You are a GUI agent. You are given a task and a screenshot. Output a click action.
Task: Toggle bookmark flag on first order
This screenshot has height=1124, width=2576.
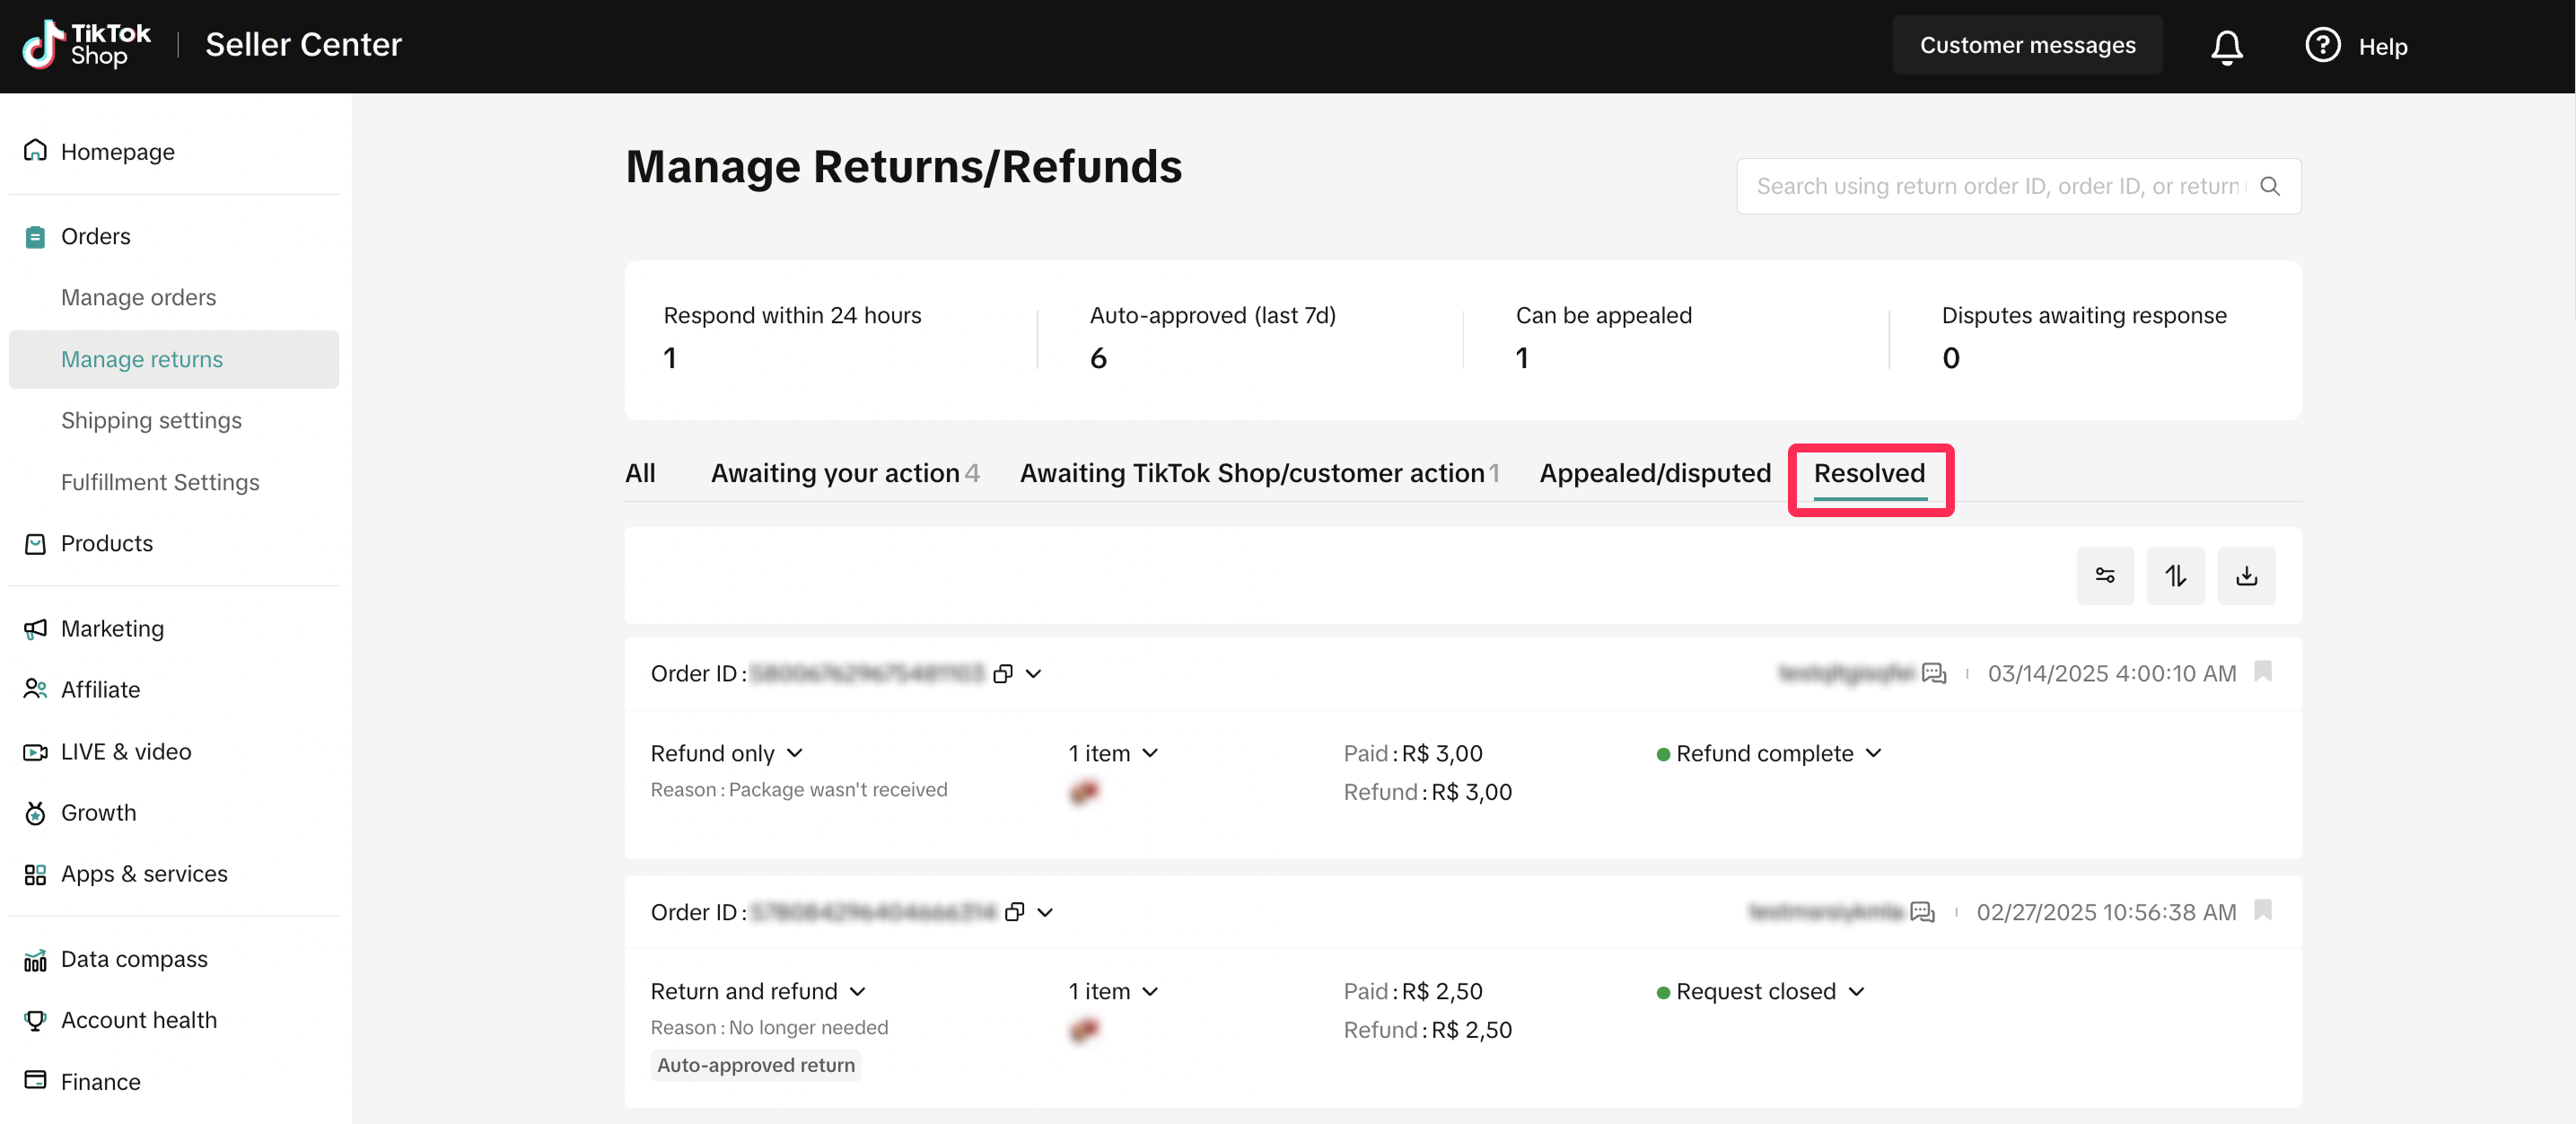click(x=2263, y=672)
